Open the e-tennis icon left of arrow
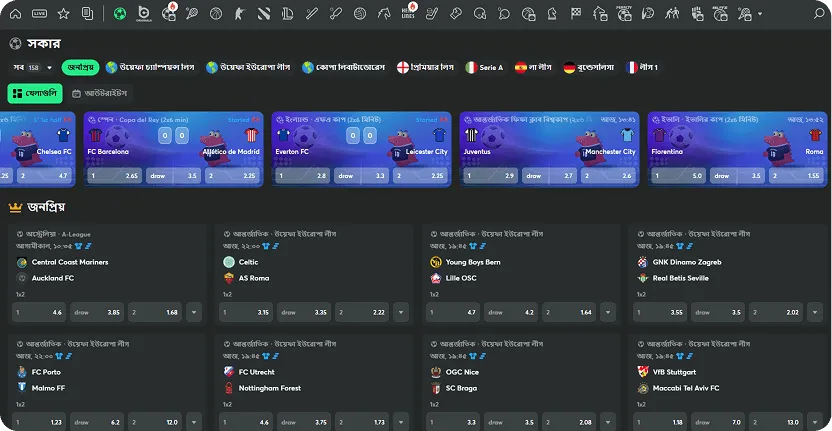Screen dimensions: 832x431 click(744, 14)
